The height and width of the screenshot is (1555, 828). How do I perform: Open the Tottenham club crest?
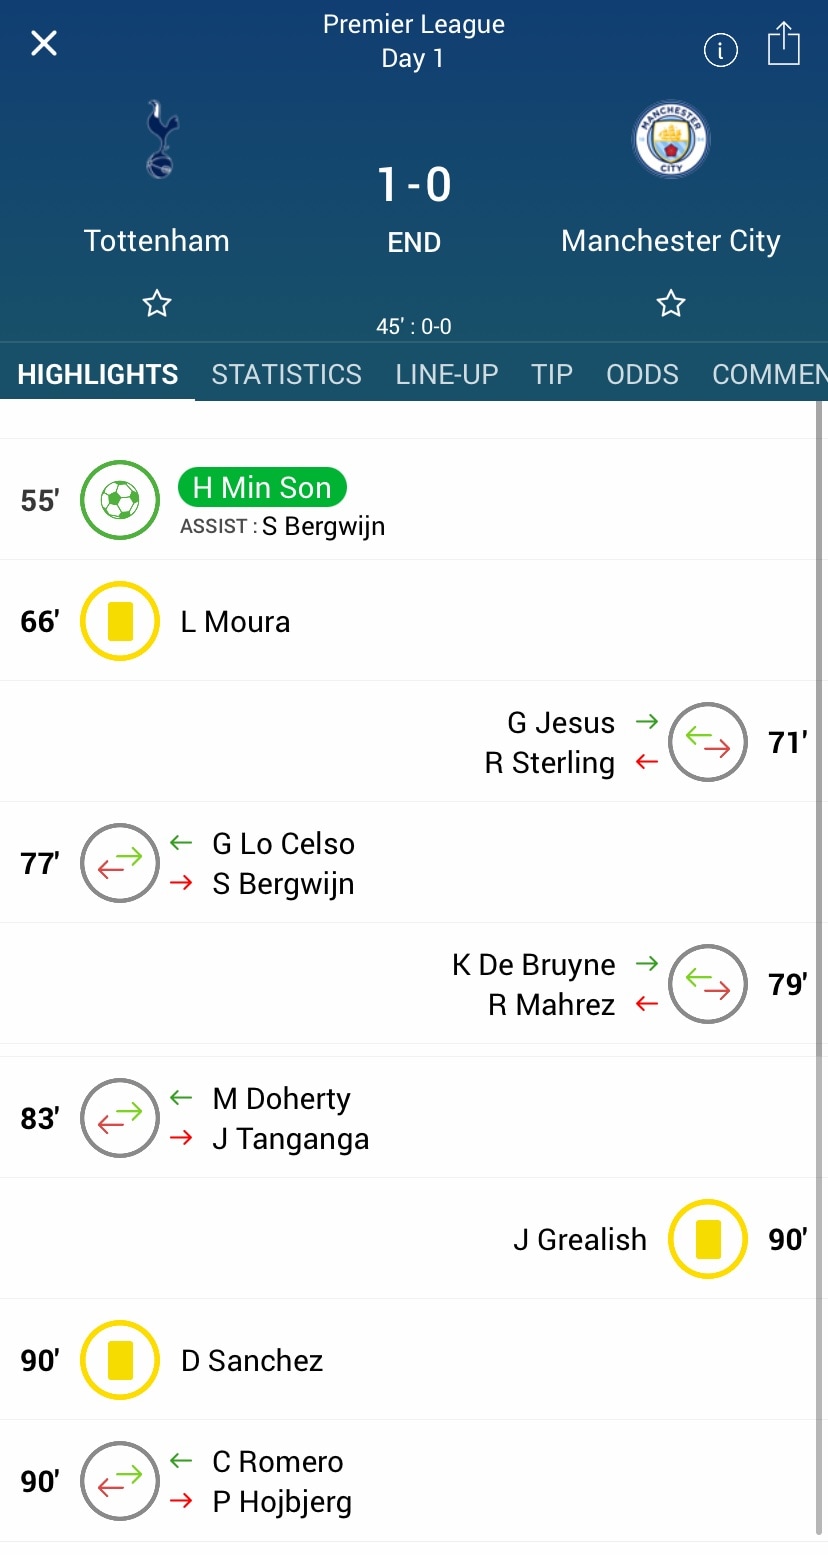tap(158, 139)
